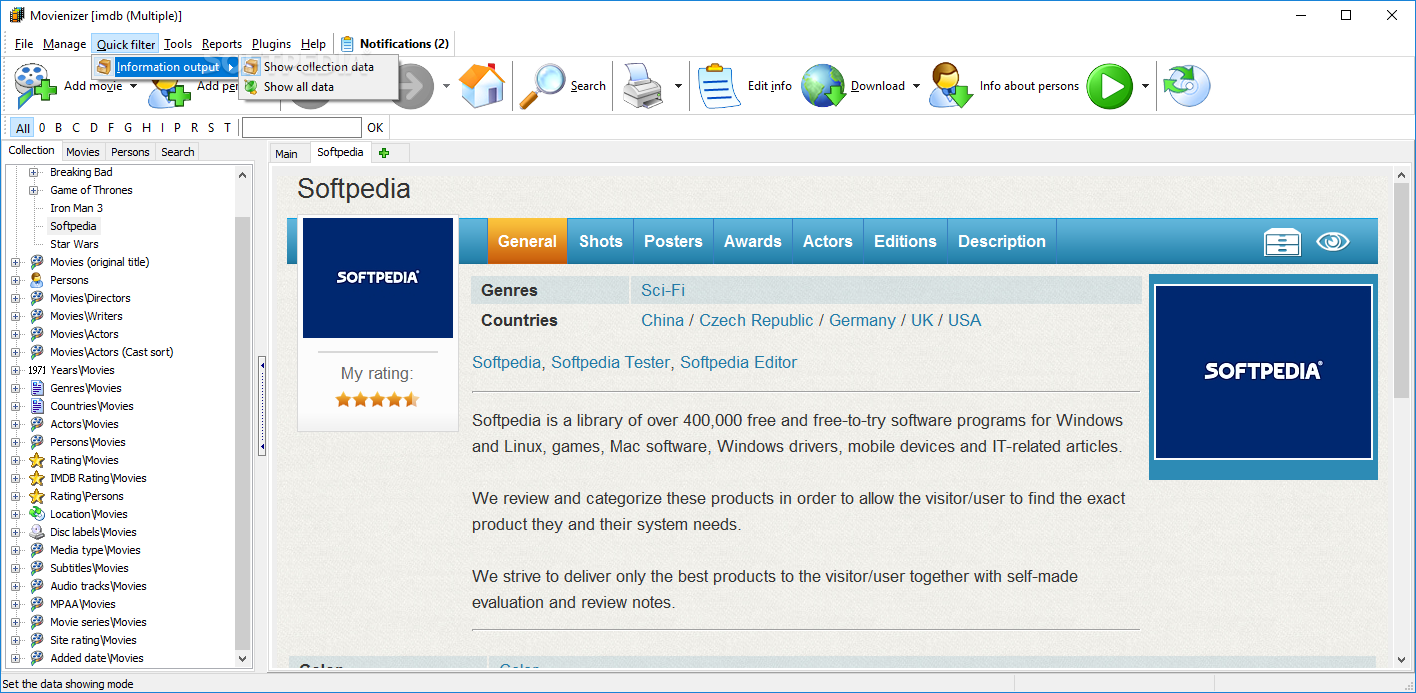The height and width of the screenshot is (693, 1416).
Task: Open the File menu
Action: [x=24, y=44]
